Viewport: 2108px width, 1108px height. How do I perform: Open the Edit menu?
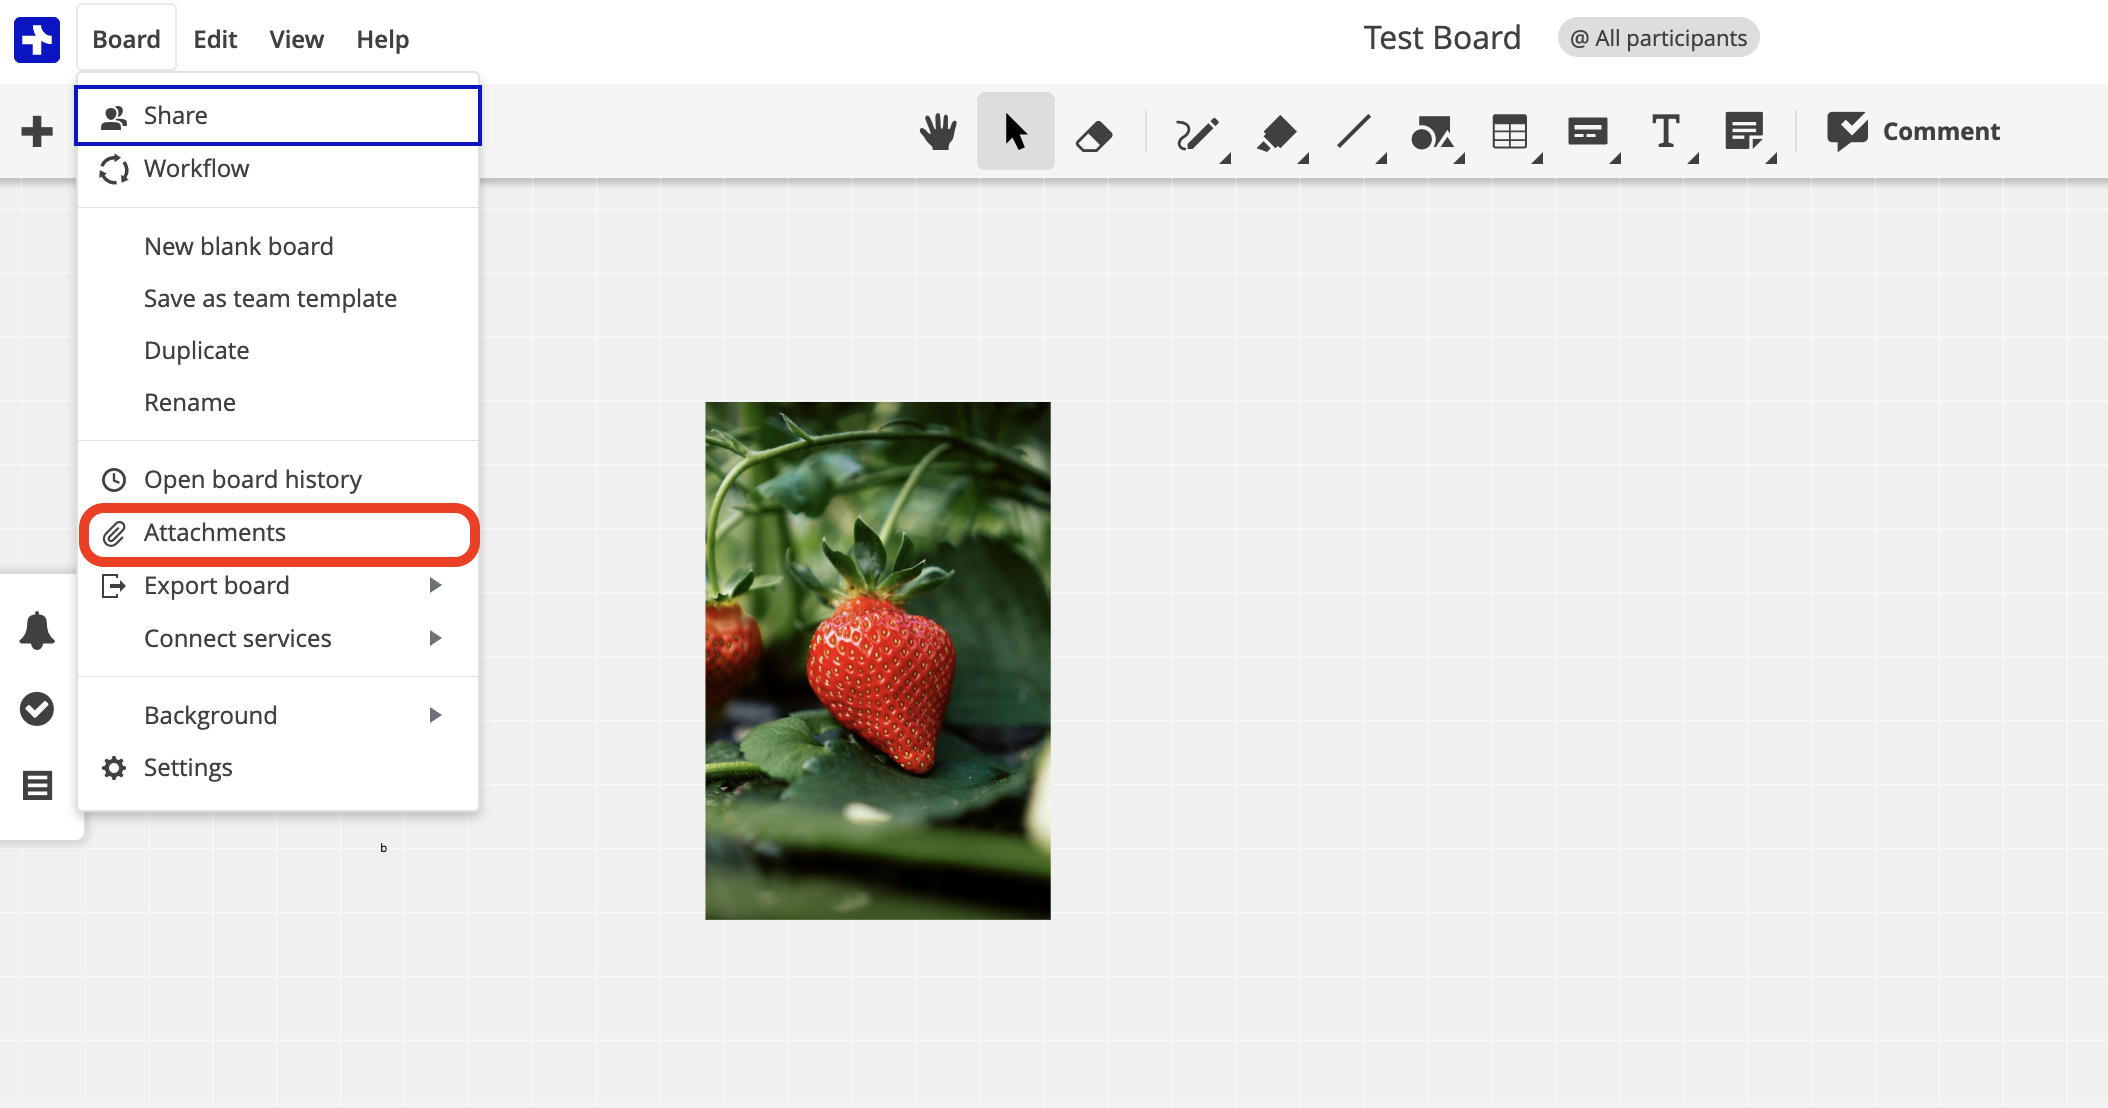click(215, 39)
